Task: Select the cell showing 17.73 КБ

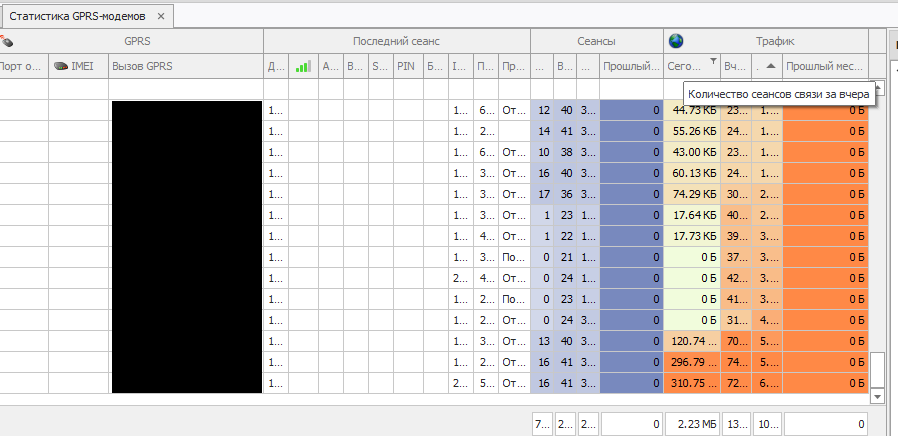Action: tap(692, 236)
